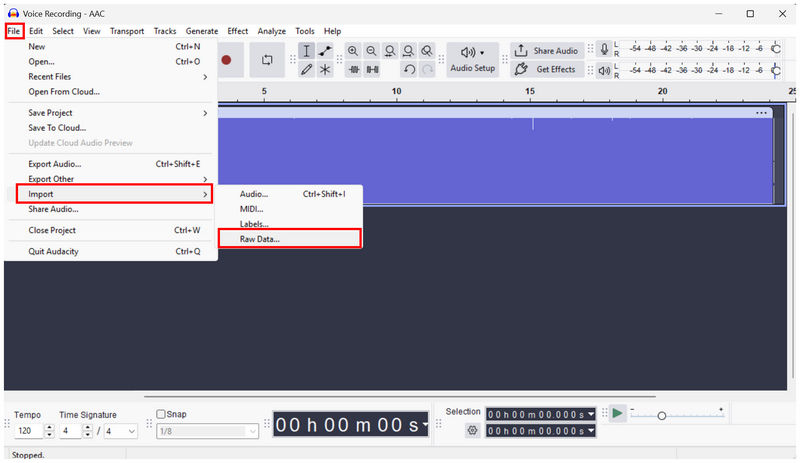
Task: Click the Share Audio toolbar button
Action: click(x=547, y=51)
